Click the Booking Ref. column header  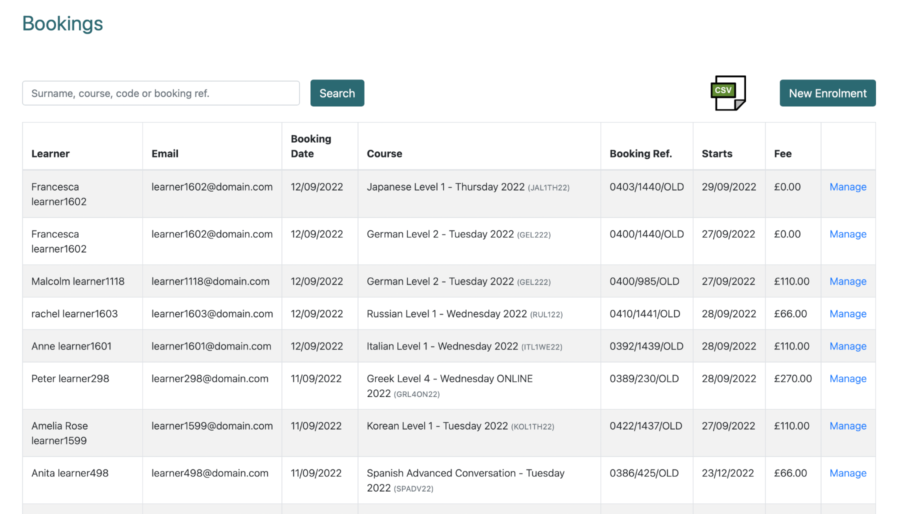[641, 154]
